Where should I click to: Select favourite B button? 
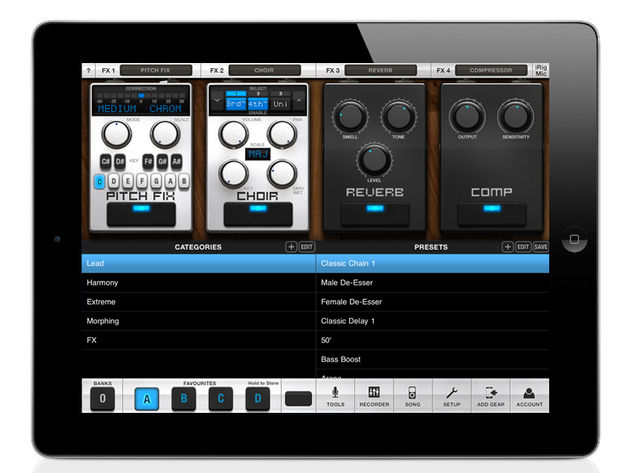coord(184,399)
